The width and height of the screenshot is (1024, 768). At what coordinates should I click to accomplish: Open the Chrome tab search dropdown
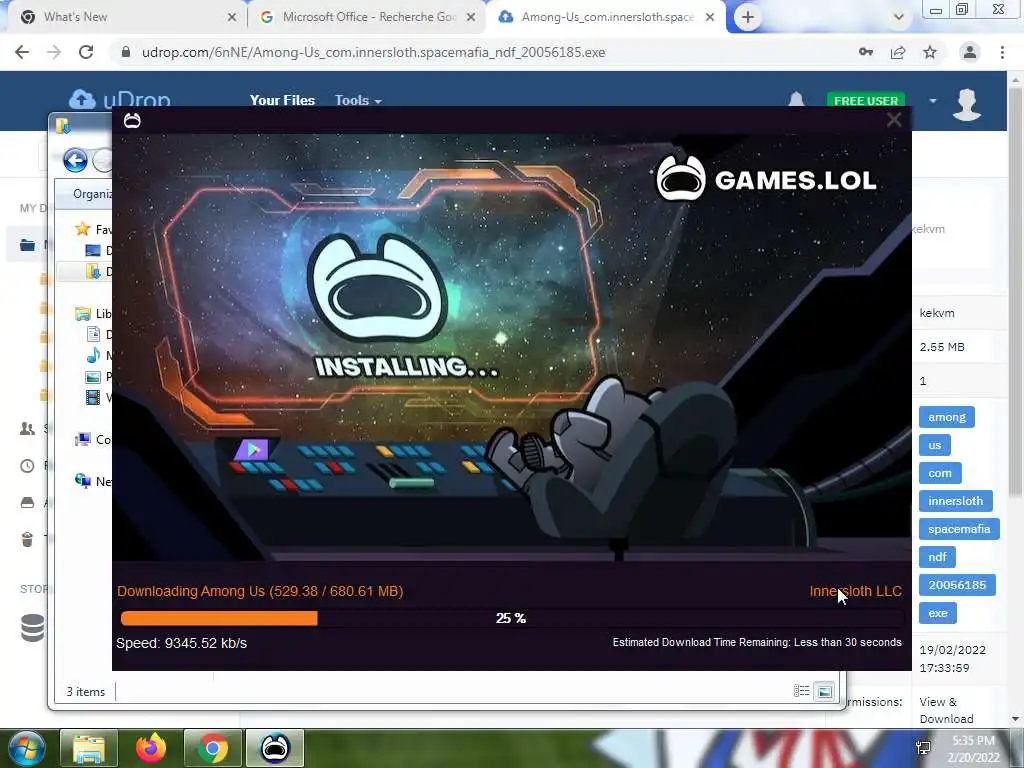pyautogui.click(x=899, y=17)
